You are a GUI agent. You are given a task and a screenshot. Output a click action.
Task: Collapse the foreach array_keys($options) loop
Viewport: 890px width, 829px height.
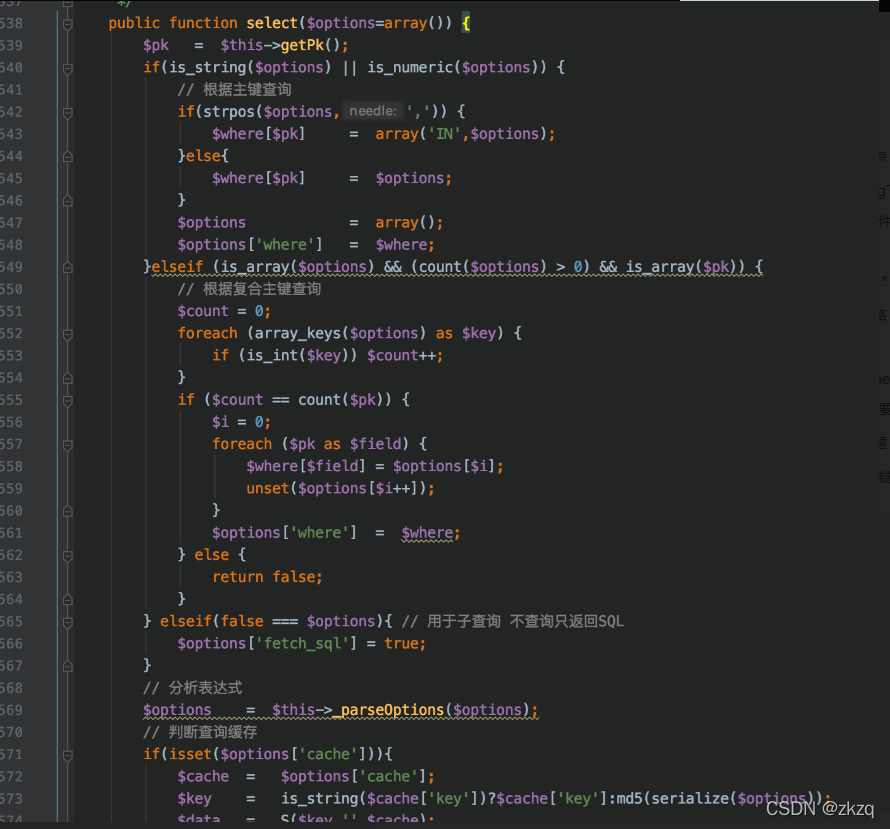pyautogui.click(x=68, y=334)
